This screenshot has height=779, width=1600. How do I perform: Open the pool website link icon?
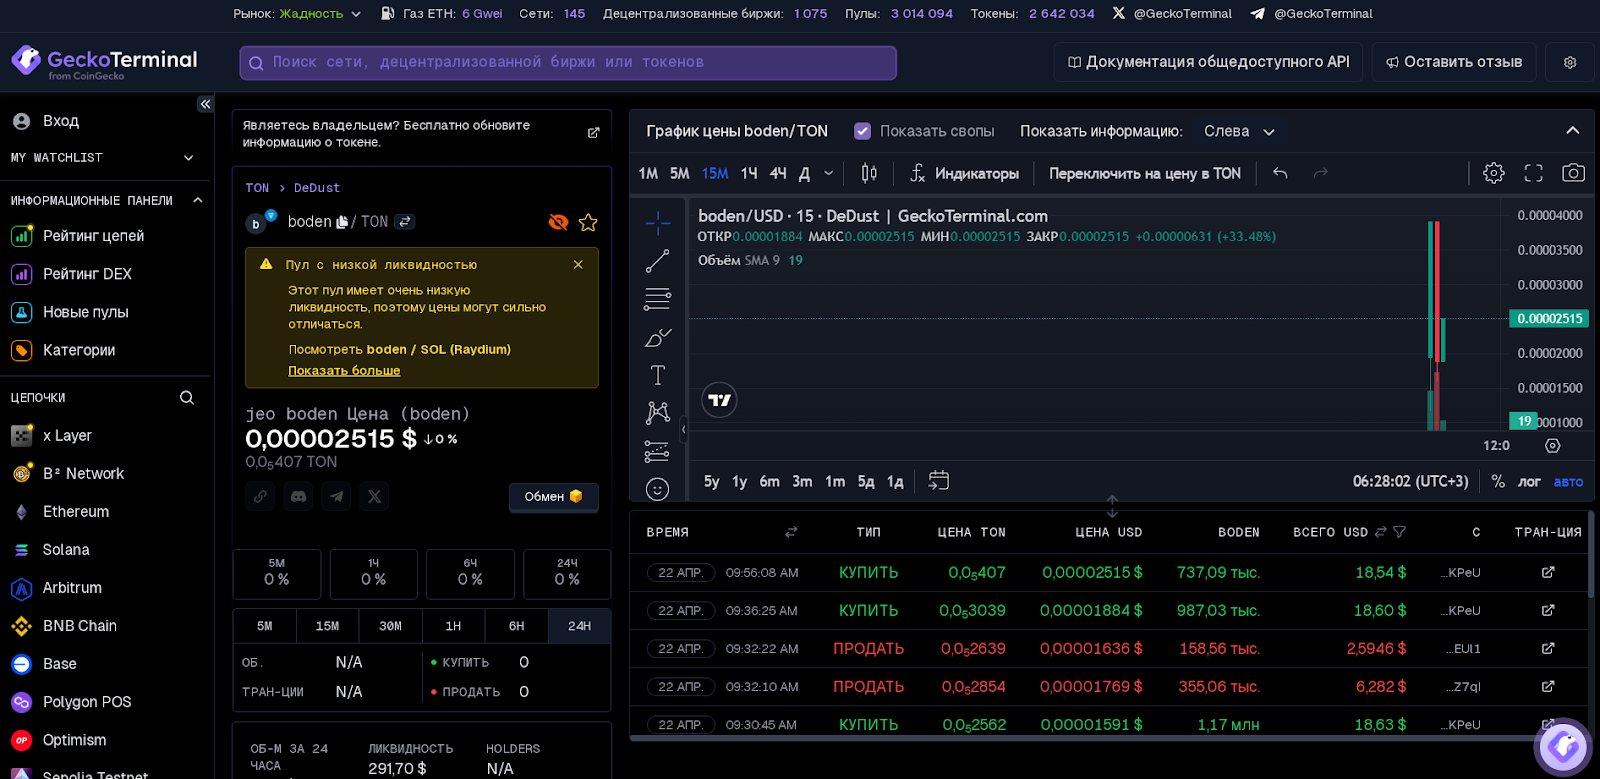coord(260,496)
